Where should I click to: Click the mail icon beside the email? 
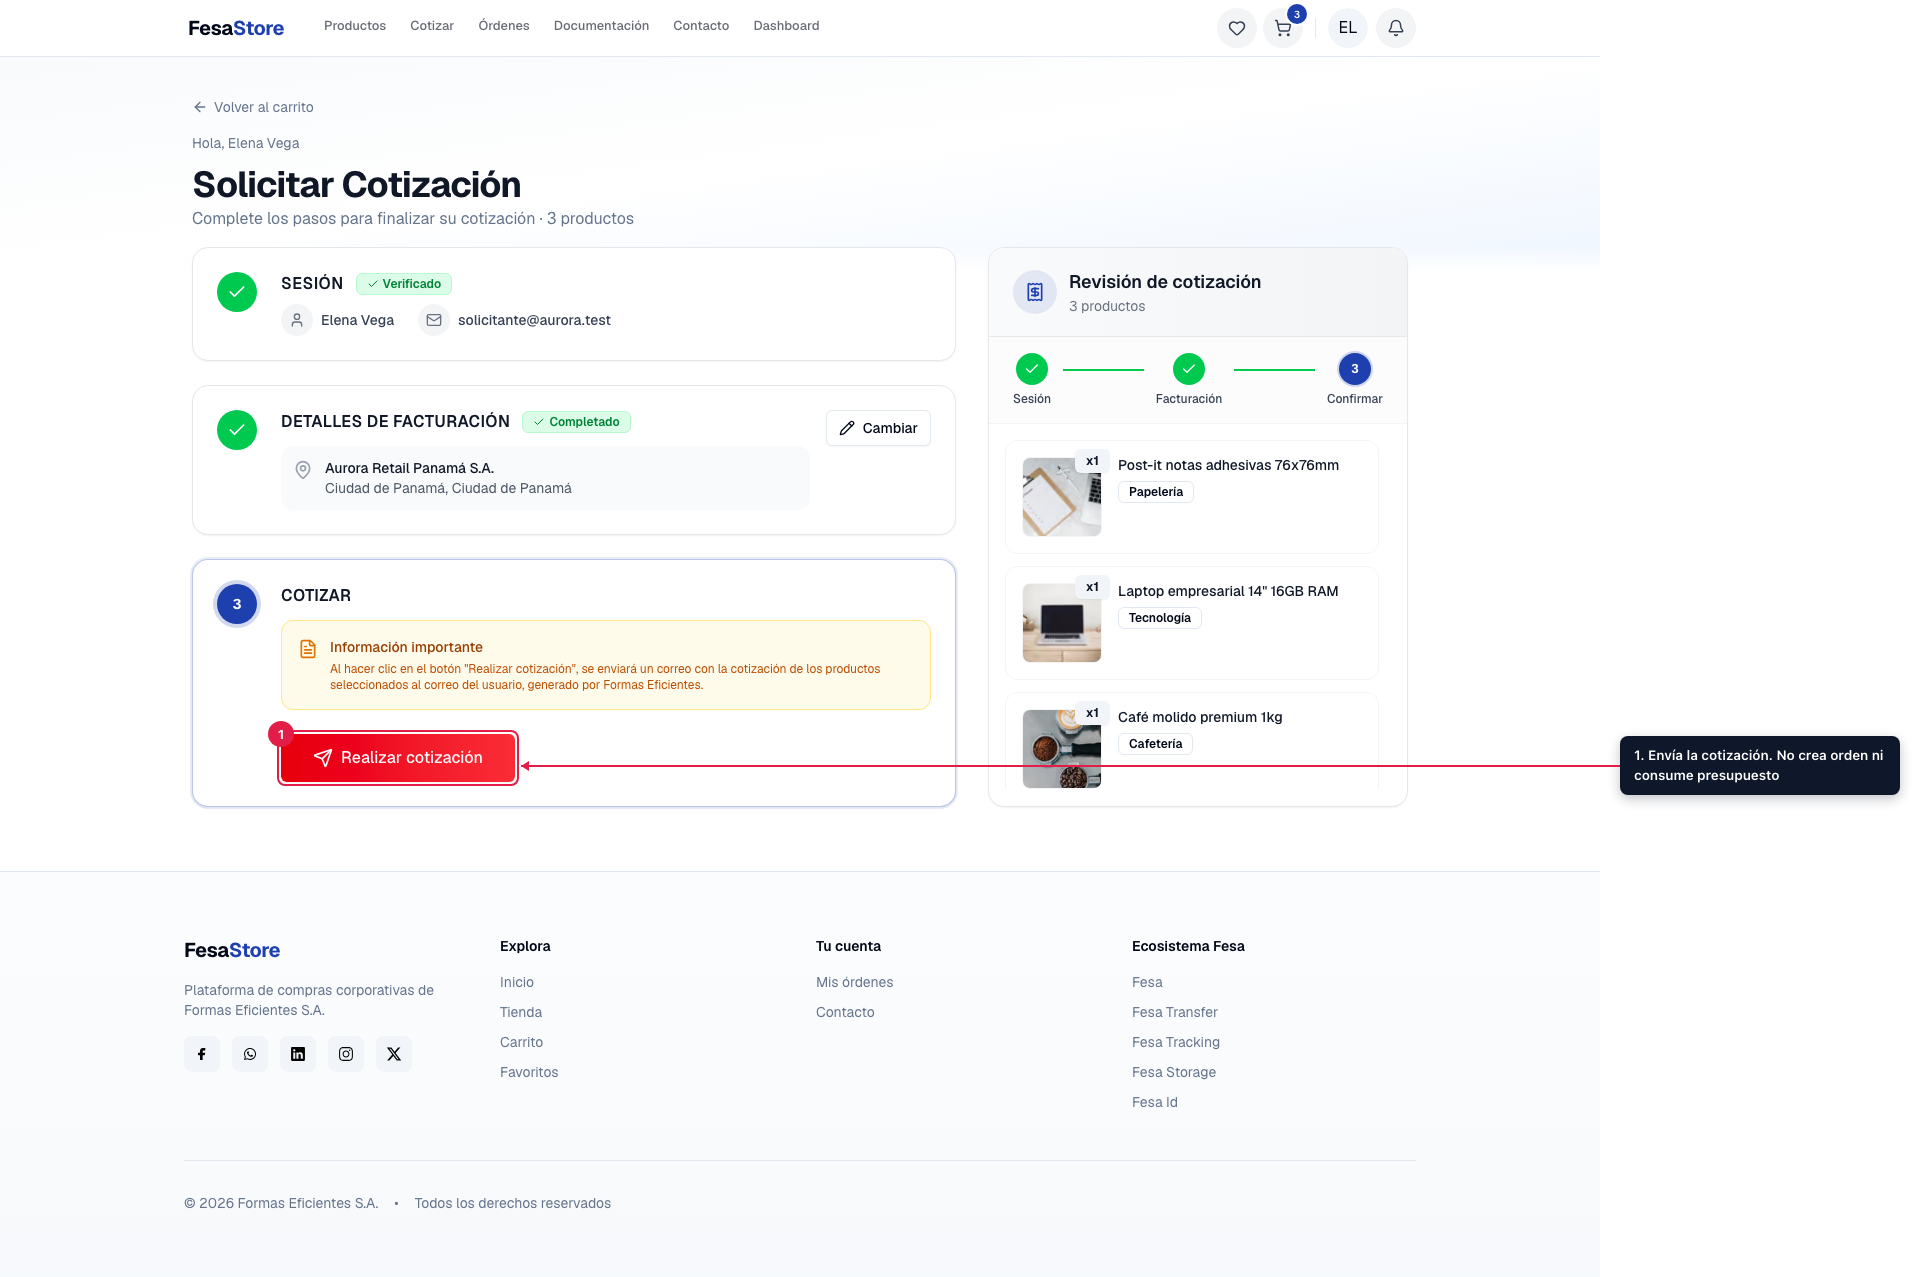[434, 320]
